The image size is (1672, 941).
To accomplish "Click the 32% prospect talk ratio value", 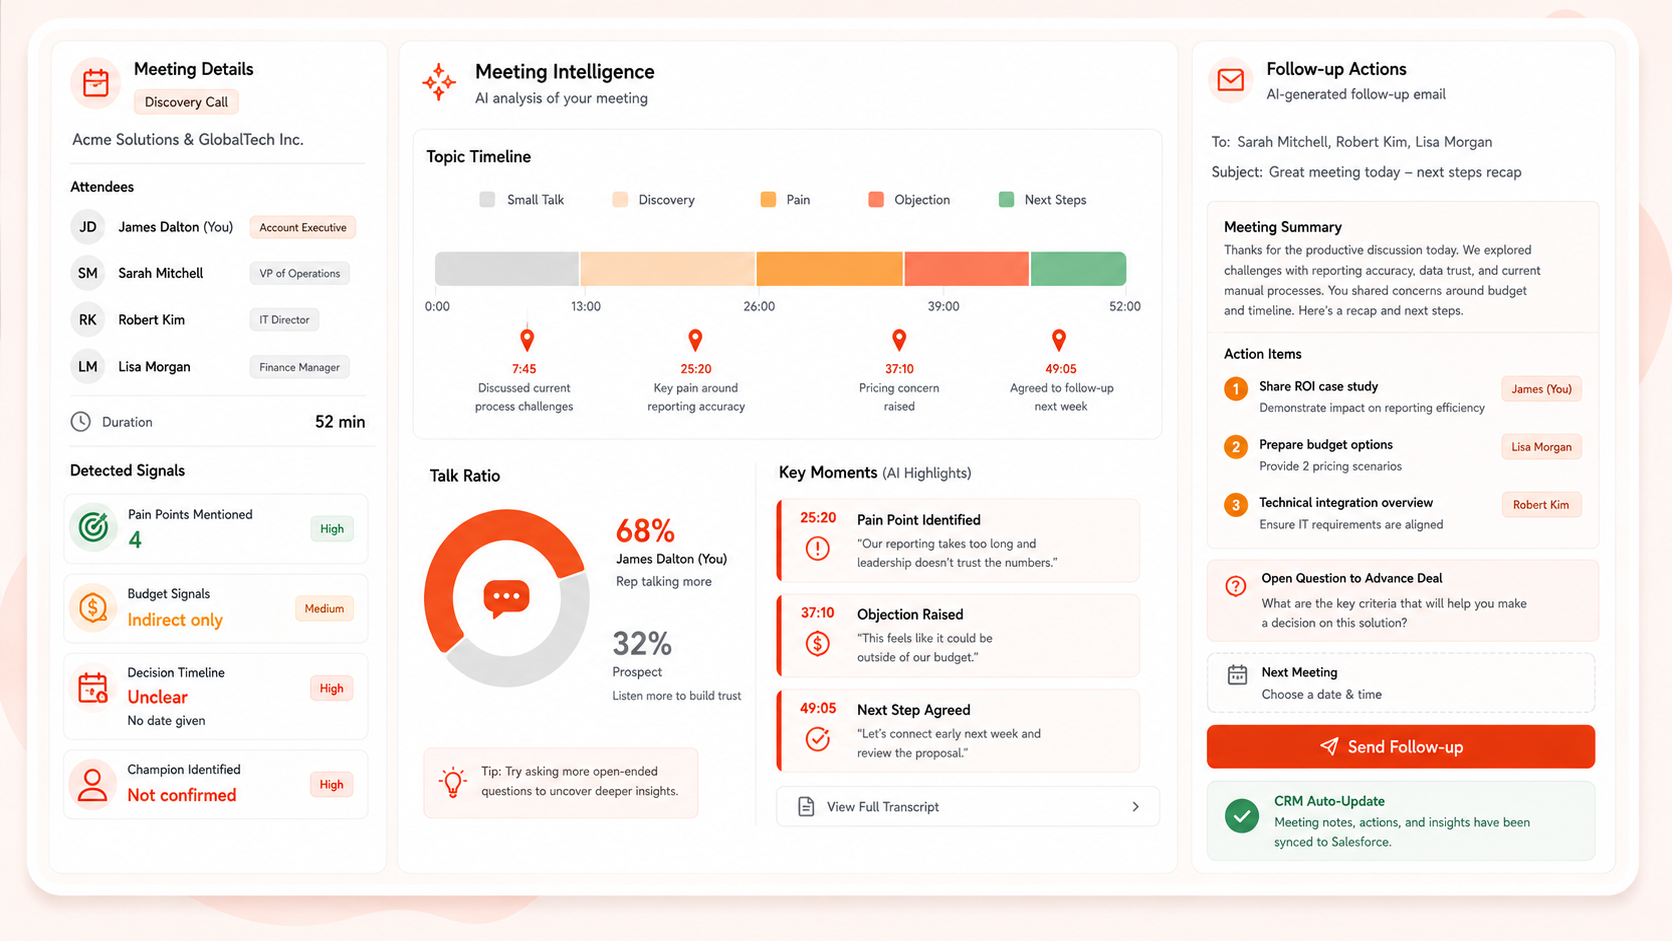I will point(642,643).
